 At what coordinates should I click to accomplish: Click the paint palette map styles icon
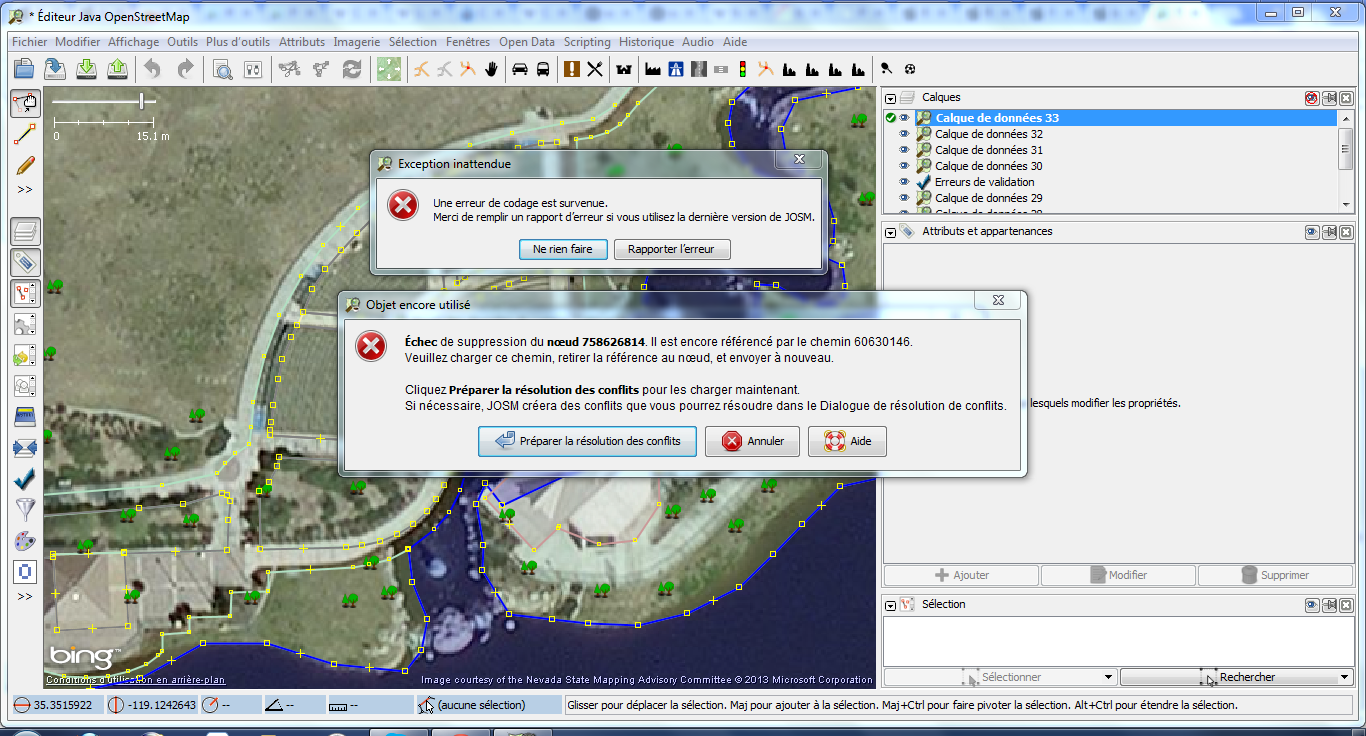pos(25,541)
